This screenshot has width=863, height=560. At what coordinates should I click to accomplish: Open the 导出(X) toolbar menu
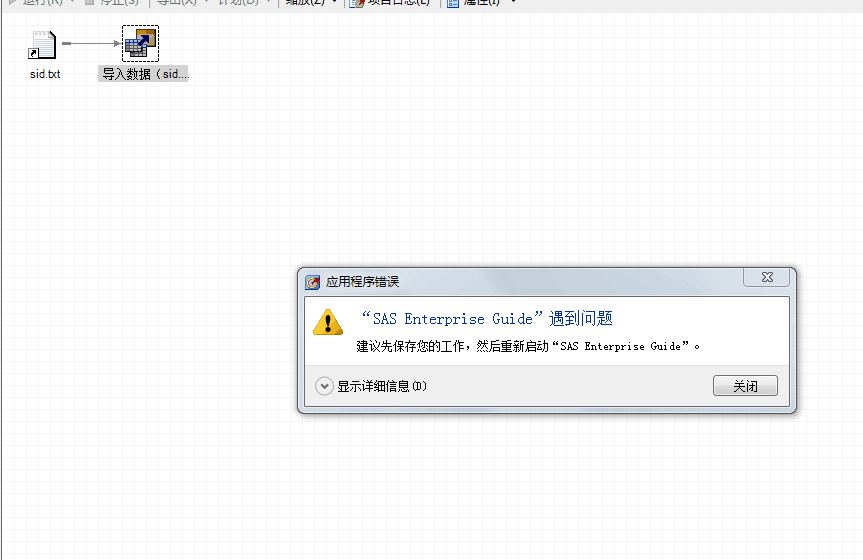click(x=182, y=2)
